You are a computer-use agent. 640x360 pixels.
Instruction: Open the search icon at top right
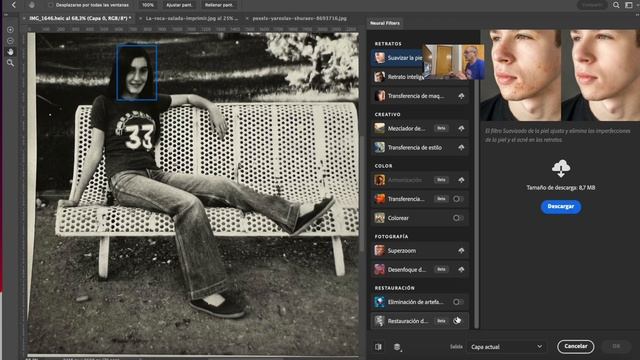(x=616, y=5)
